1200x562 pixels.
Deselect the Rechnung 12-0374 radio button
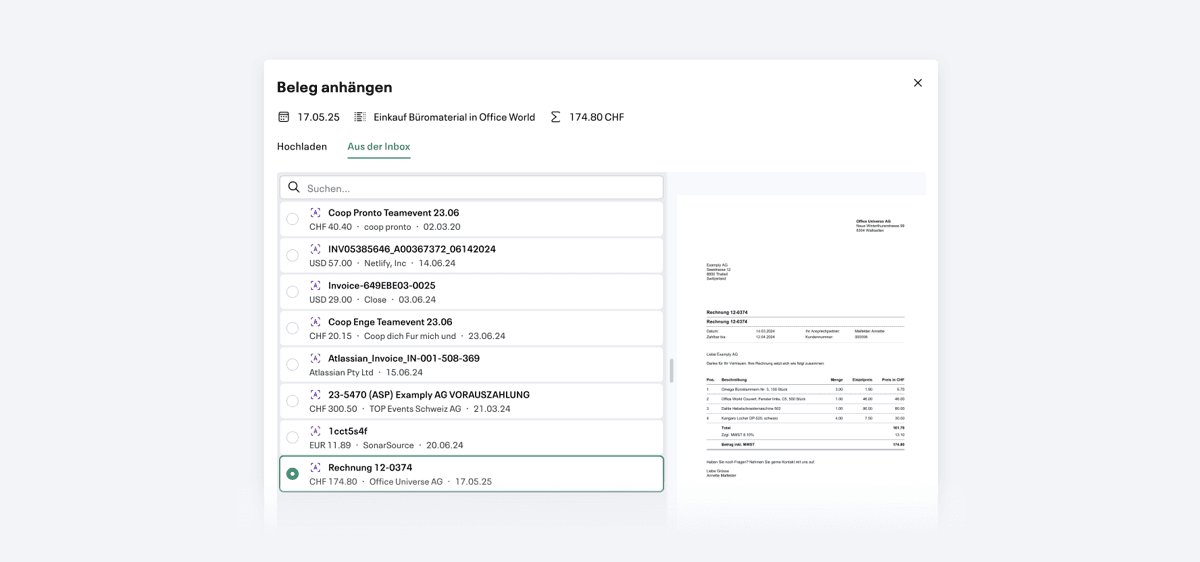coord(292,474)
